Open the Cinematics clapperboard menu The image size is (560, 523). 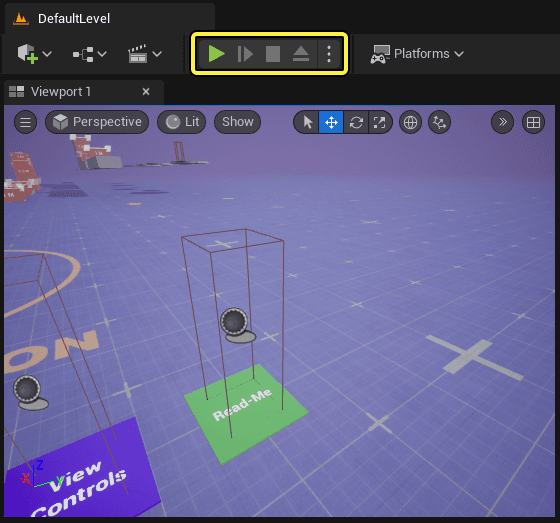(x=138, y=54)
